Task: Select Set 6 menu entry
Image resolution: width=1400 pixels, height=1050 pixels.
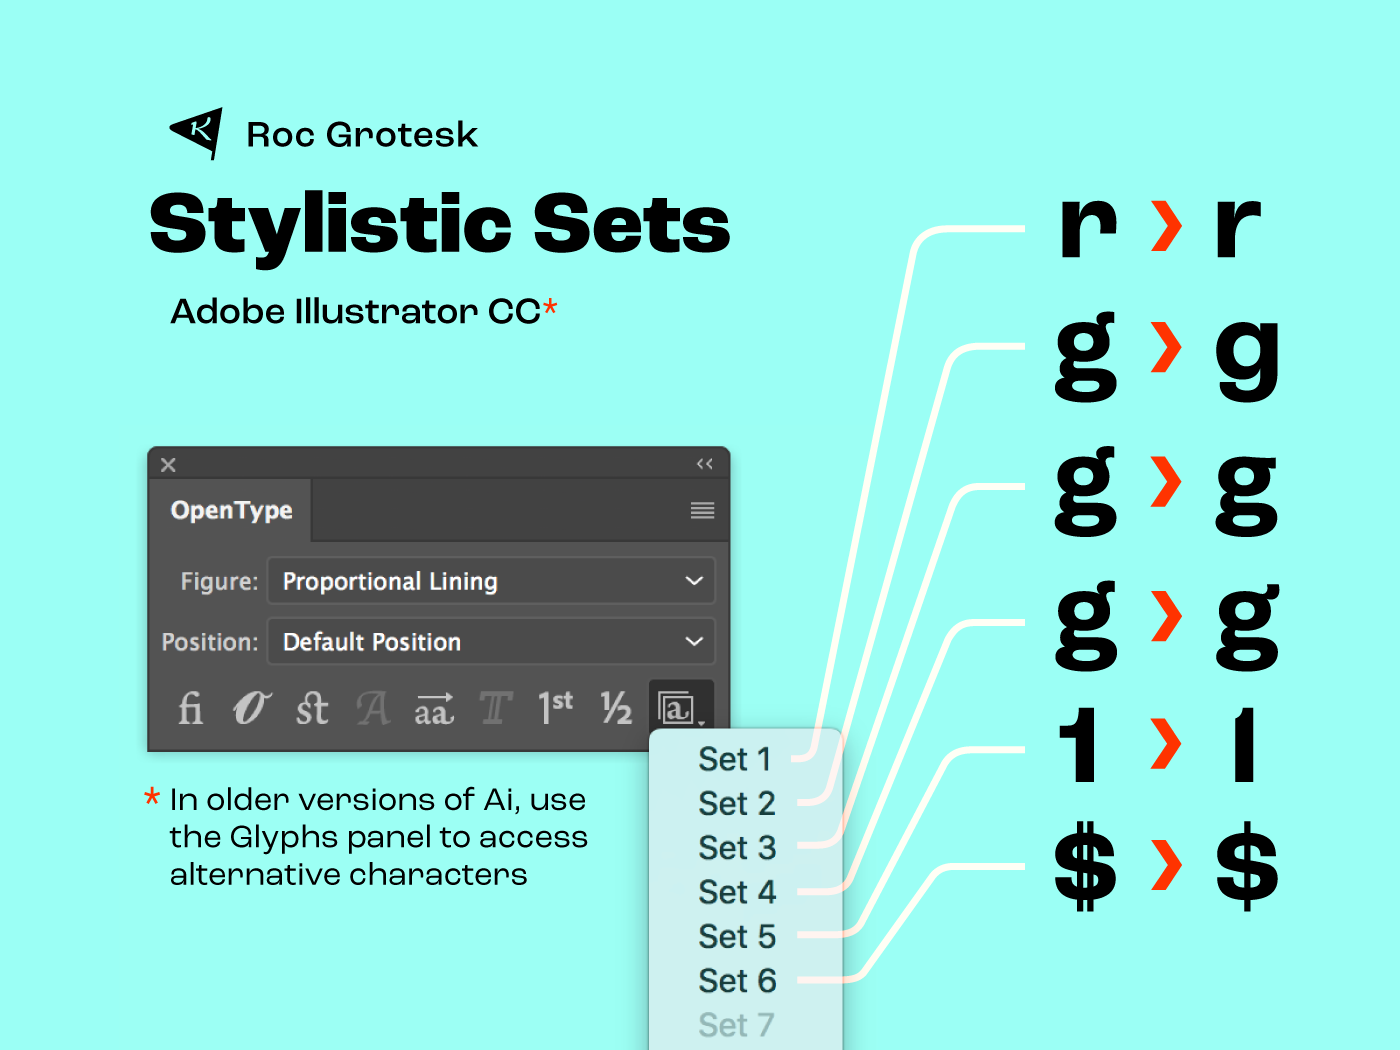Action: pyautogui.click(x=737, y=981)
